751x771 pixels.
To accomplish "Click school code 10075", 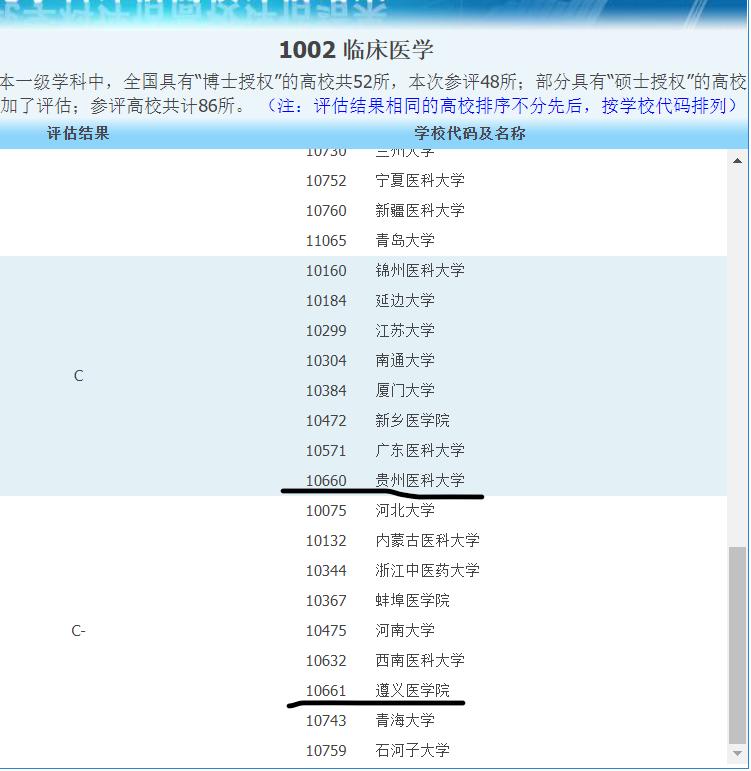I will point(326,511).
